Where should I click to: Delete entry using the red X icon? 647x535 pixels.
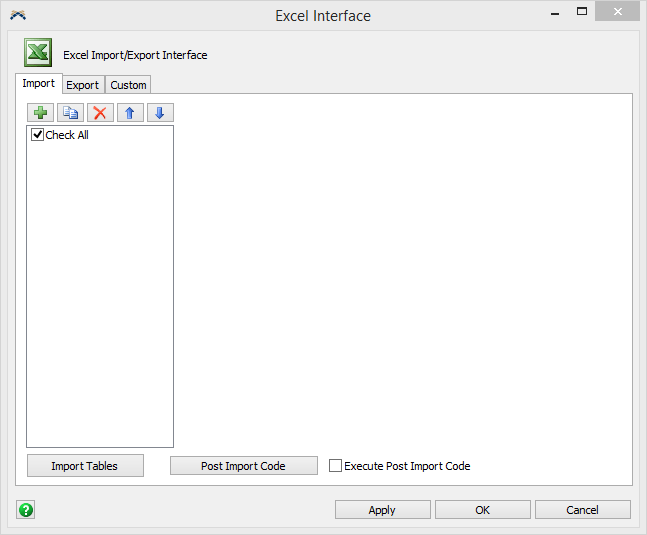click(x=100, y=113)
